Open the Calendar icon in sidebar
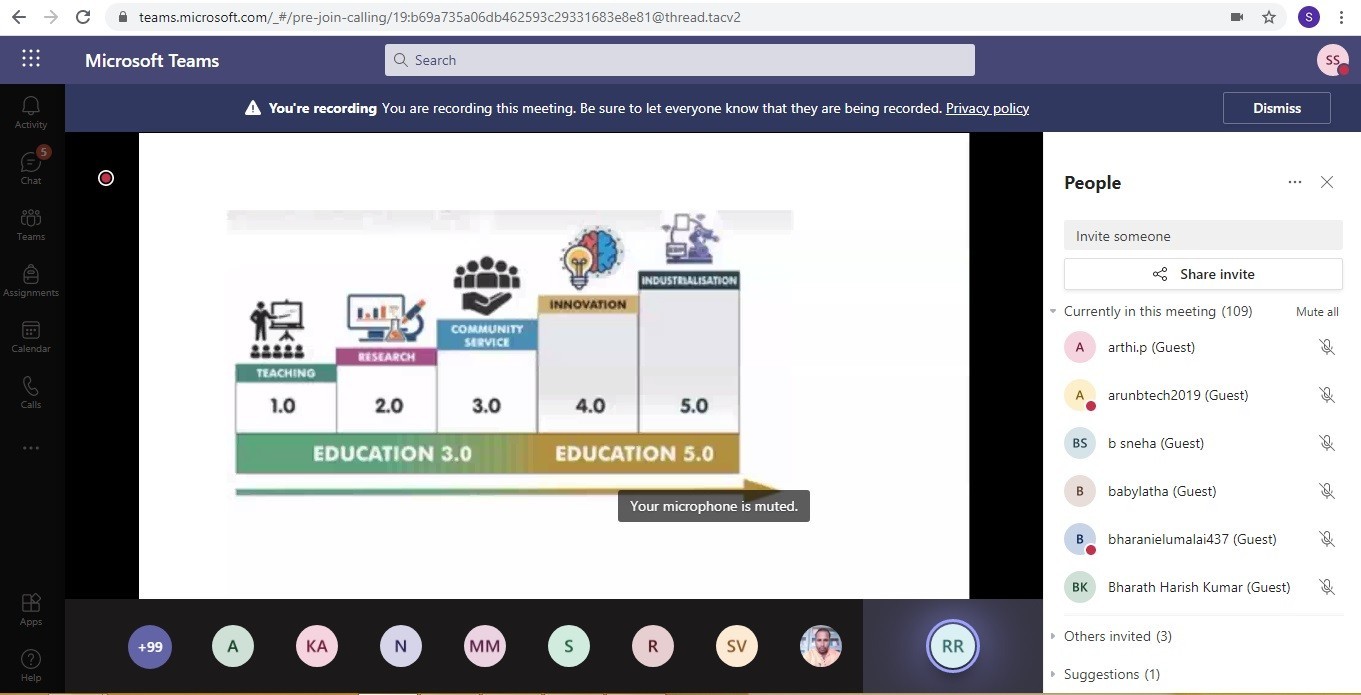 pos(31,335)
